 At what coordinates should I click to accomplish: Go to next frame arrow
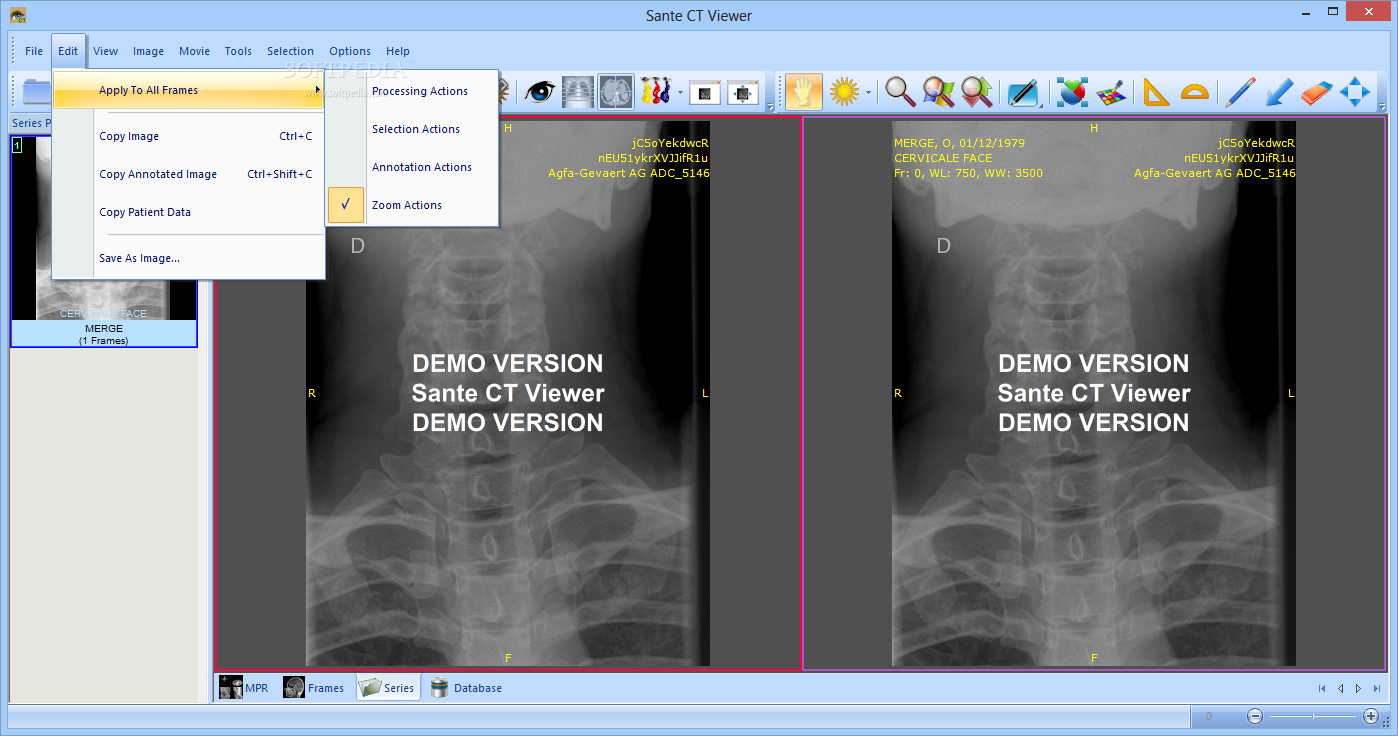(x=1358, y=688)
